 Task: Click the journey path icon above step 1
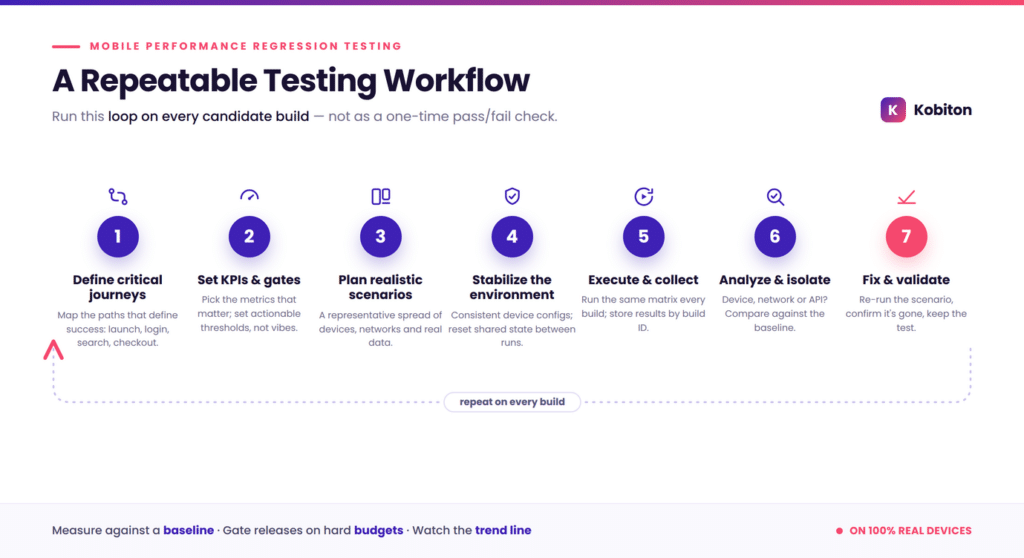click(118, 196)
